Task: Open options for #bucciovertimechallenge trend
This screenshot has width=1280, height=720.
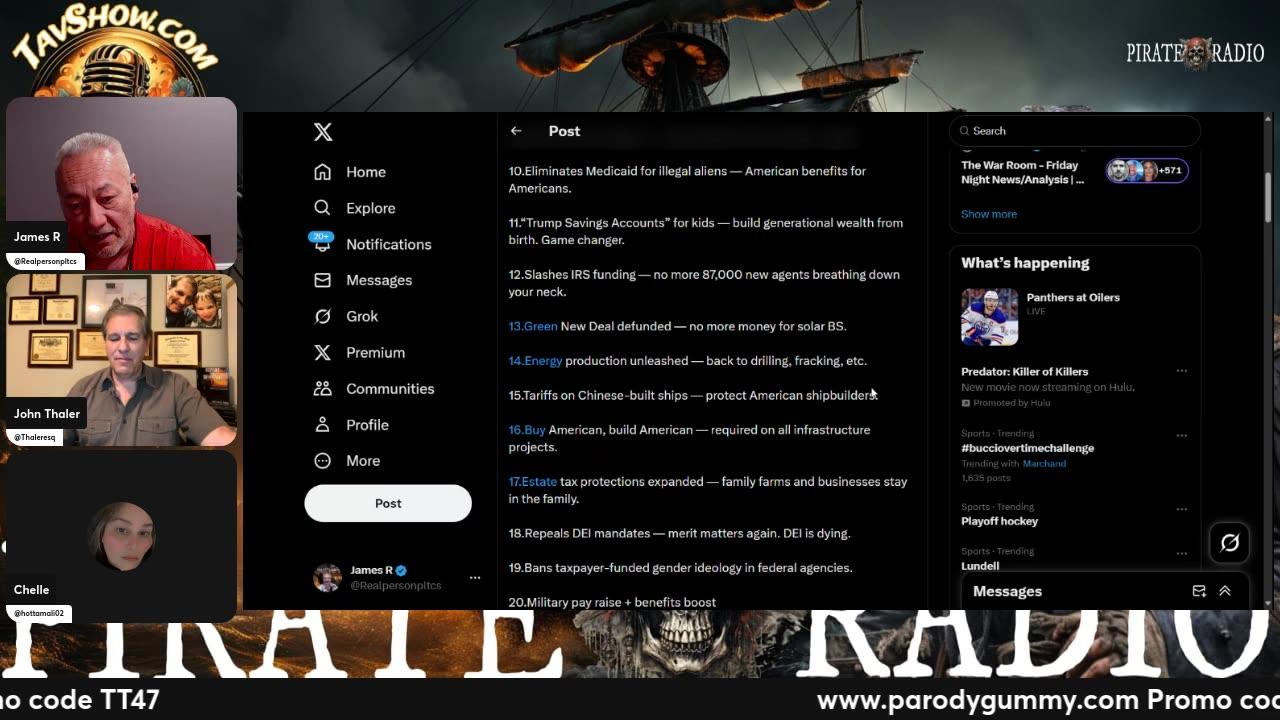Action: click(1181, 436)
